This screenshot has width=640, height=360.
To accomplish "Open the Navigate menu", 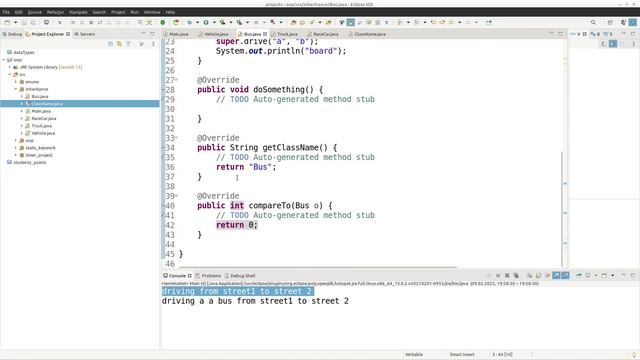I will [x=78, y=12].
